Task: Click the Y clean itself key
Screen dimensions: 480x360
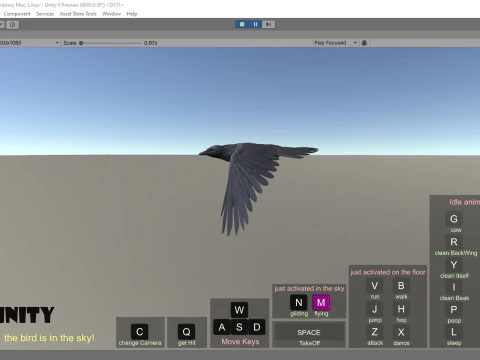Action: 454,265
